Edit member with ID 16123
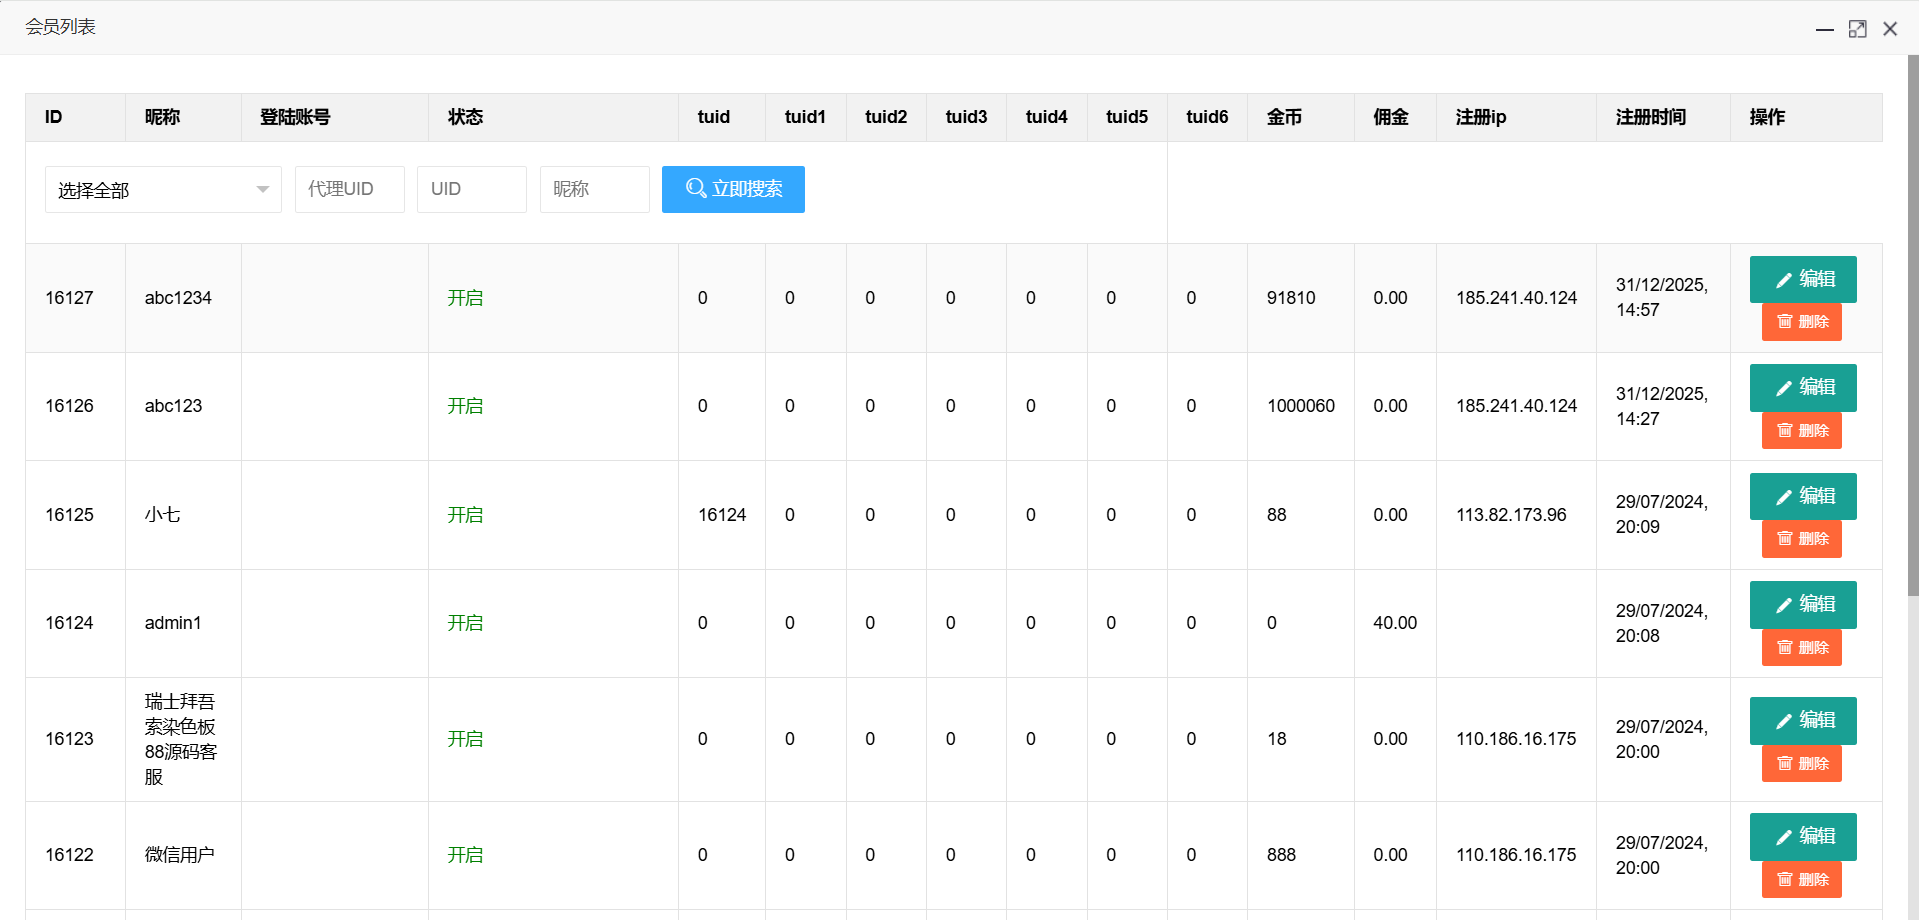Screen dimensions: 1919x920 (1802, 721)
